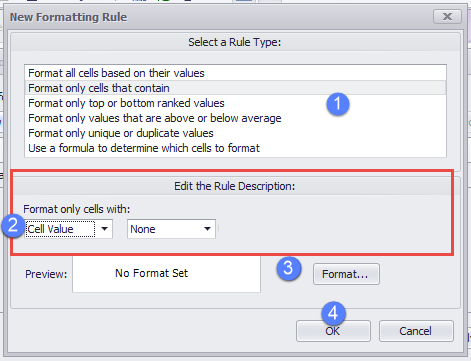
Task: Cancel the new formatting rule
Action: pos(416,331)
